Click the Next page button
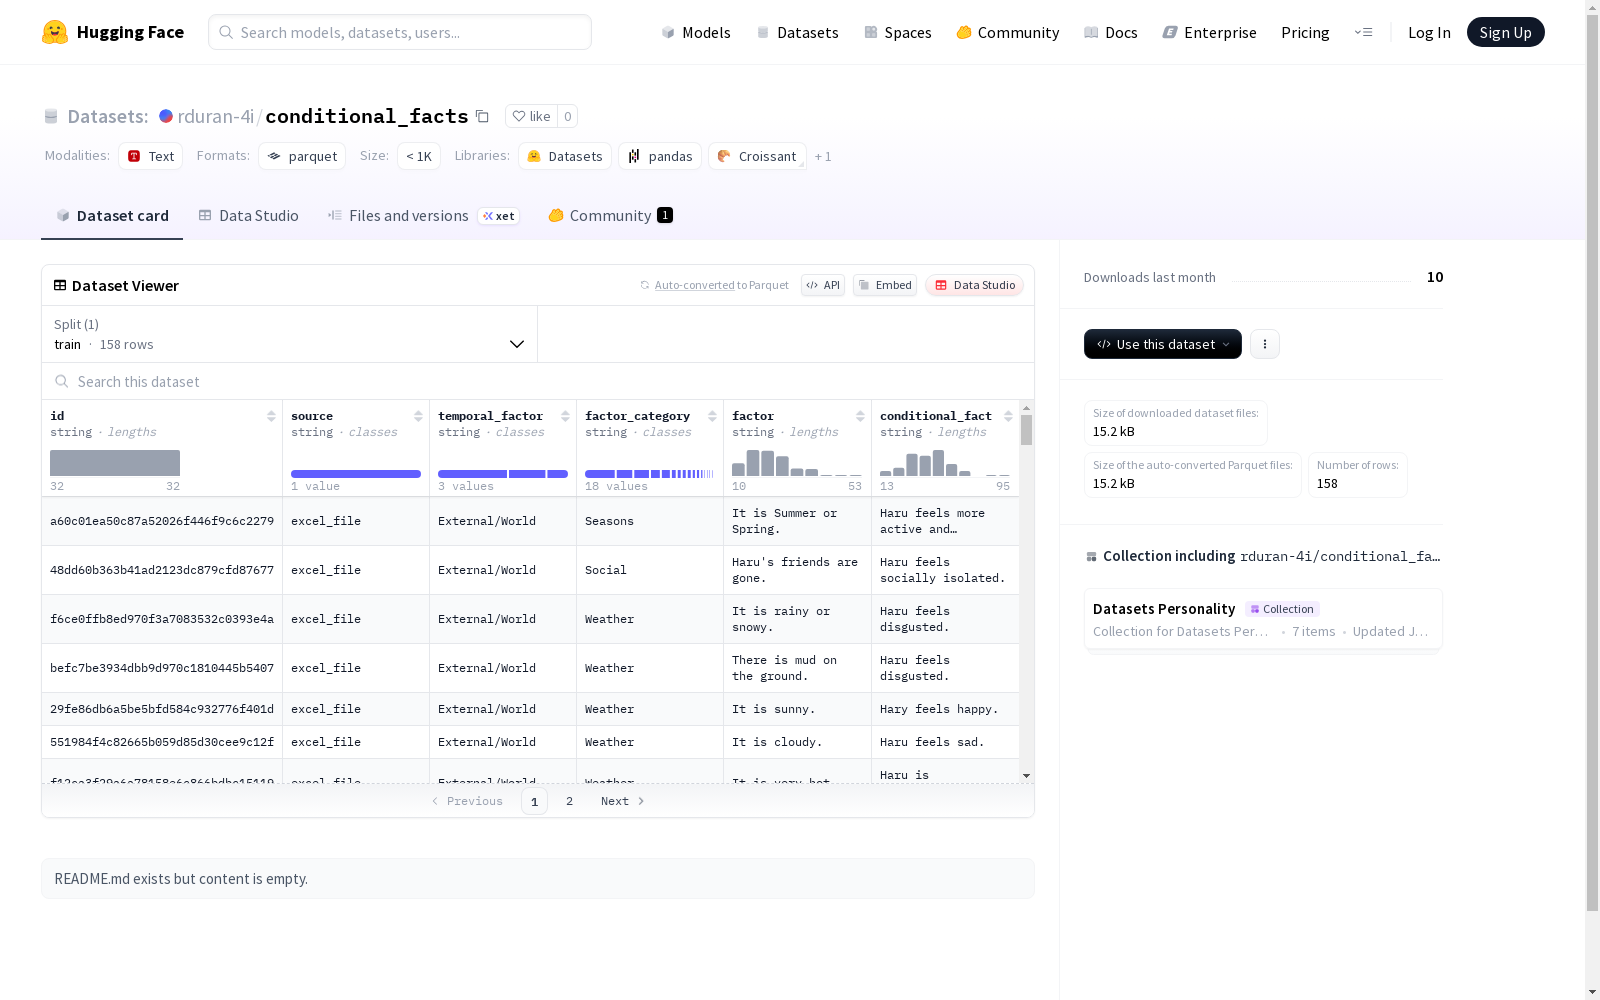Screen dimensions: 1600x1000 [623, 801]
